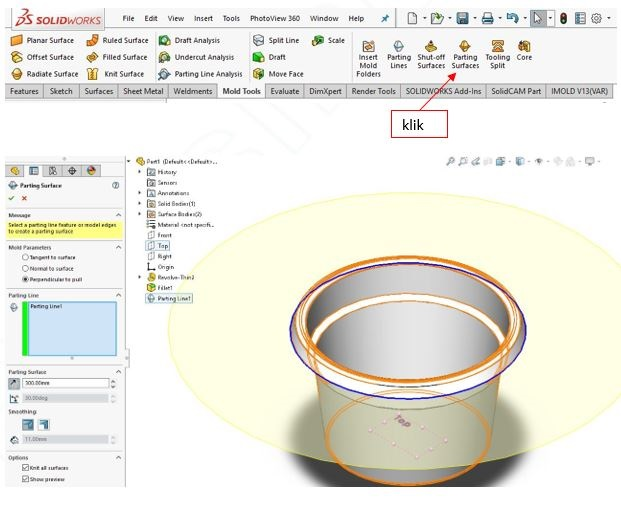621x524 pixels.
Task: Open the Draft Analysis tool
Action: [x=190, y=40]
